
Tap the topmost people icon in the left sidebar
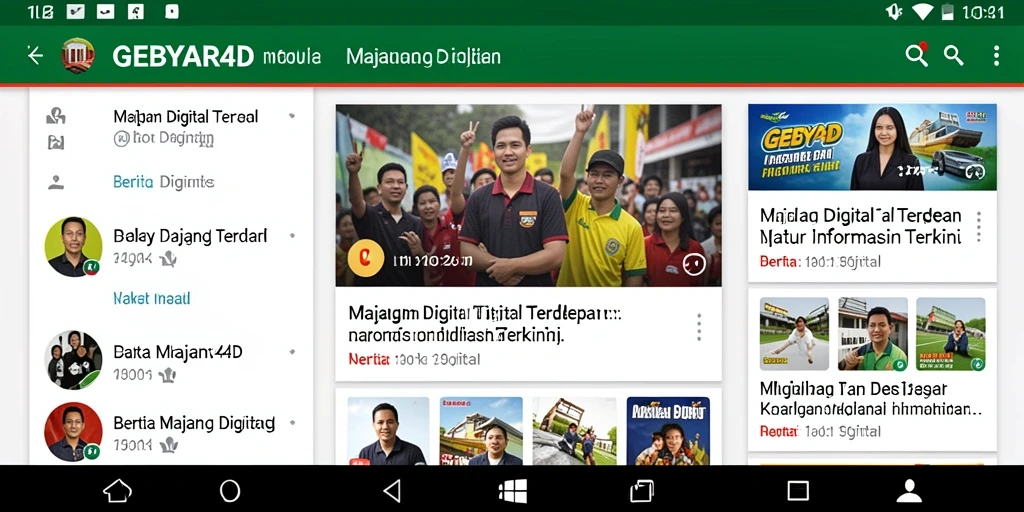point(56,117)
